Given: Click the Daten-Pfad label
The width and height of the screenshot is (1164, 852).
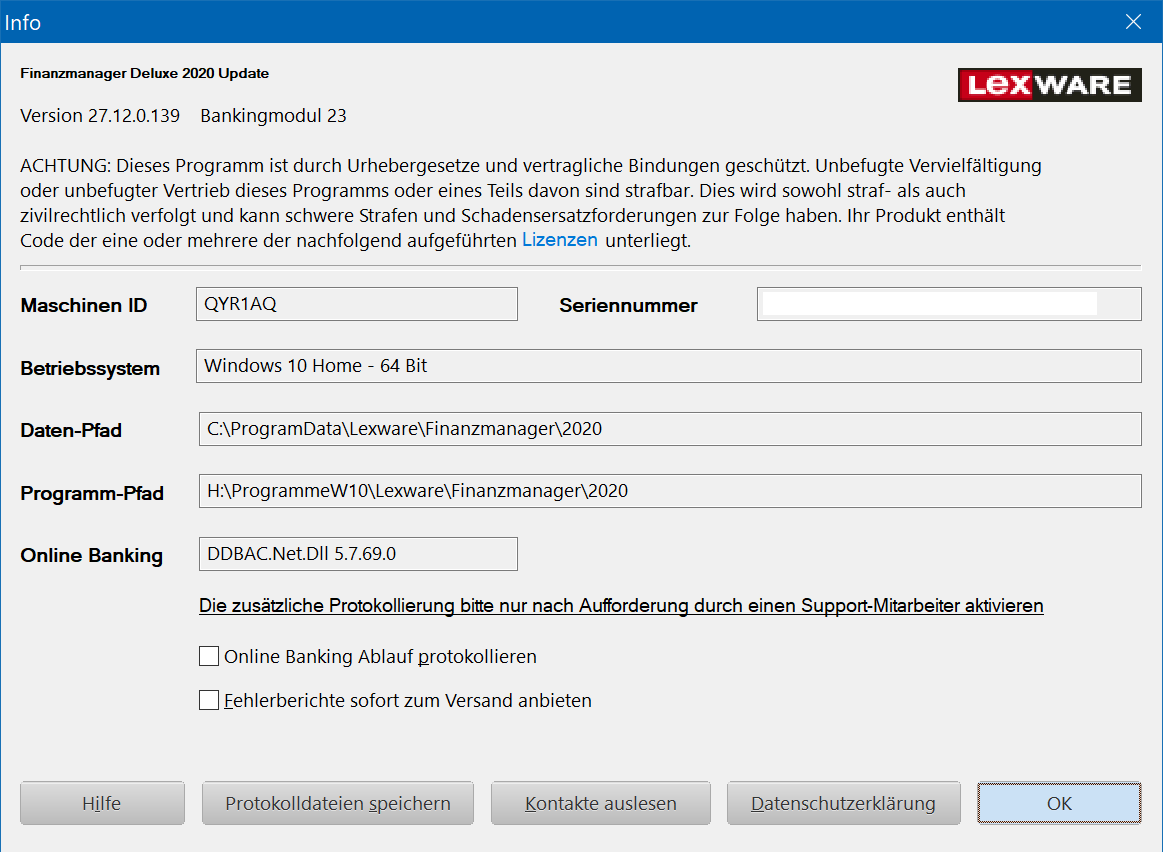Looking at the screenshot, I should tap(71, 430).
